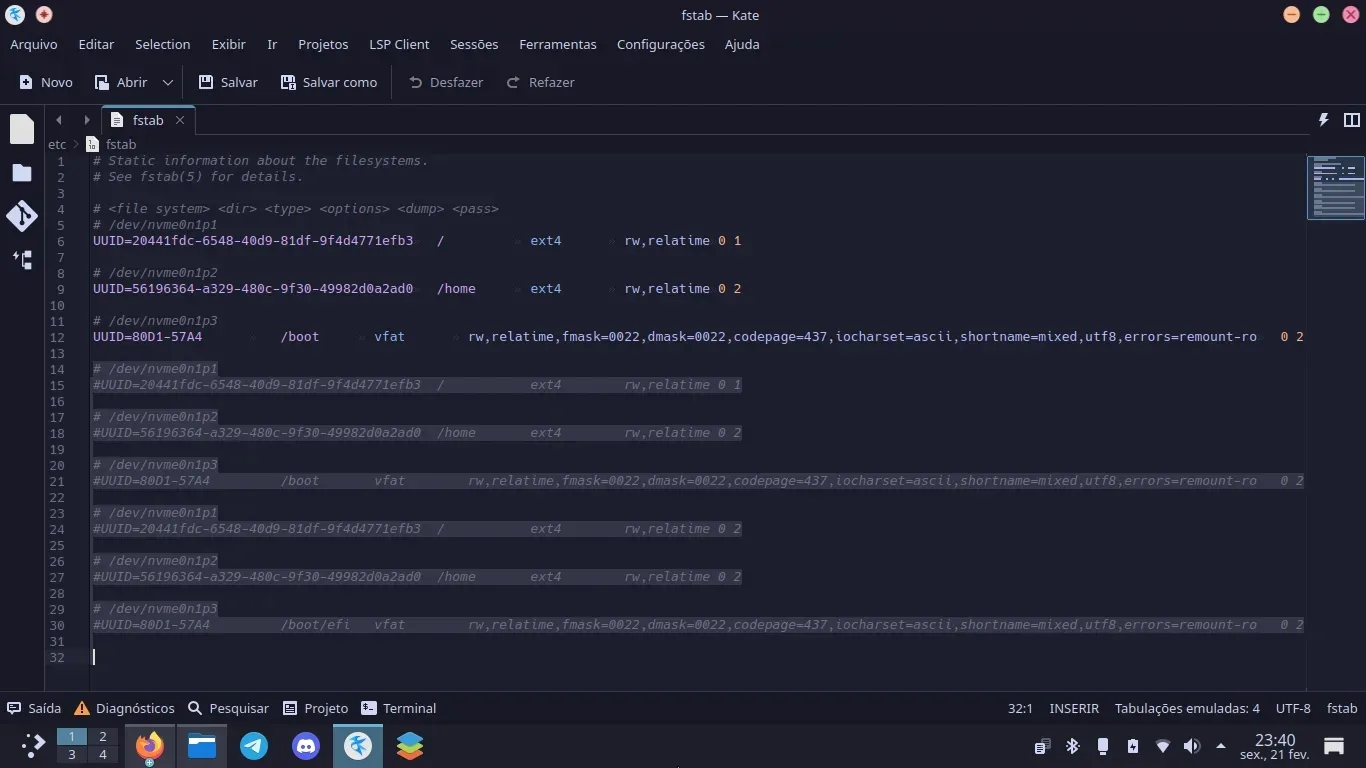The height and width of the screenshot is (768, 1366).
Task: Click the document minimap scrollbar
Action: click(1335, 187)
